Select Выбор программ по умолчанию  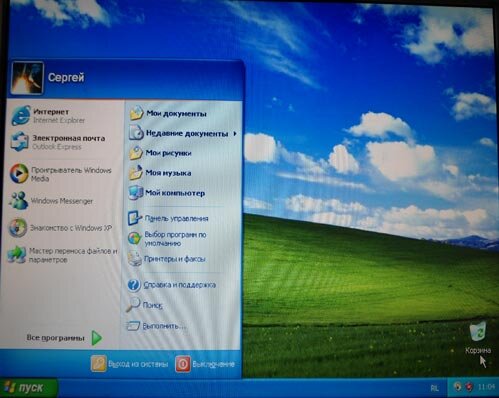coord(175,239)
